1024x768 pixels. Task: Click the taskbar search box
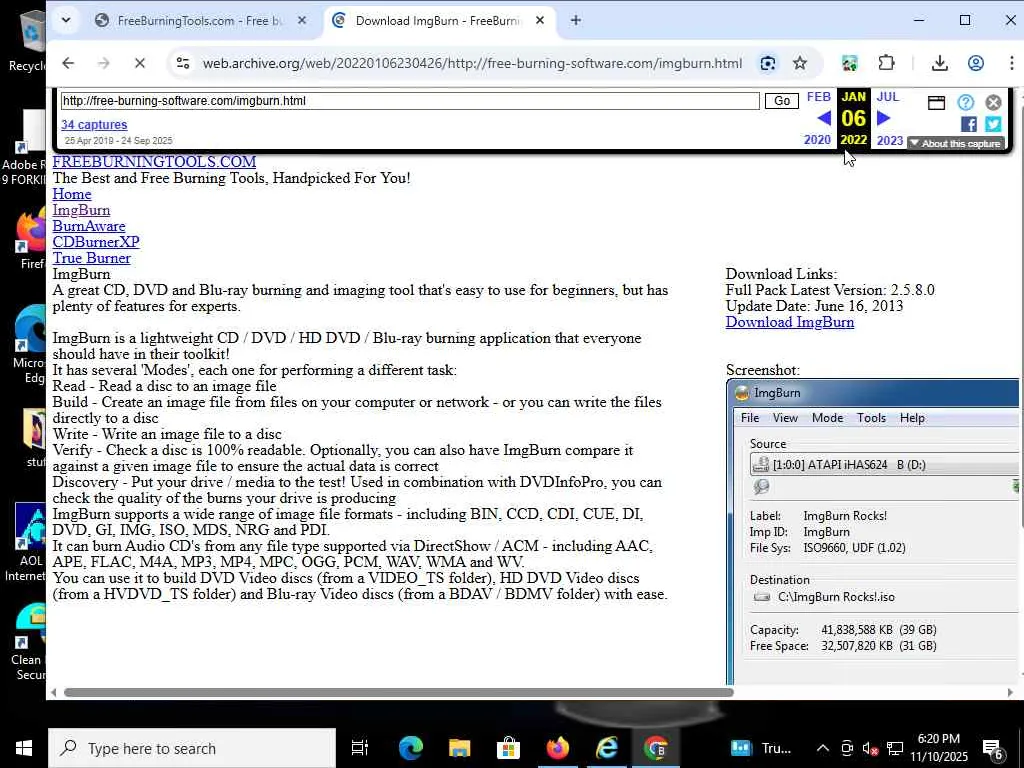pyautogui.click(x=192, y=748)
